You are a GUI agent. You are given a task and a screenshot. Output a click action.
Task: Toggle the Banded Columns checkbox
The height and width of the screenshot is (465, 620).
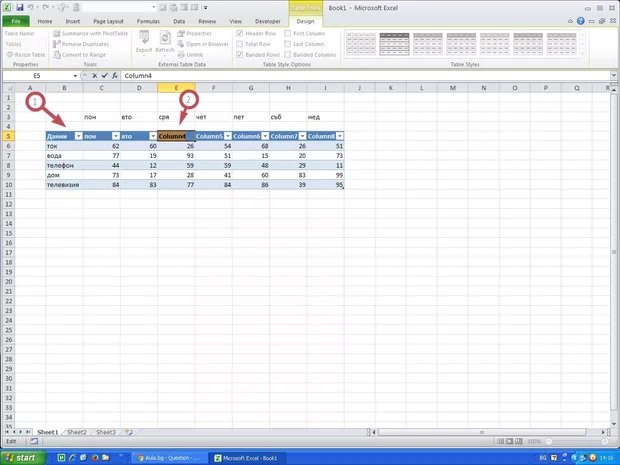tap(289, 54)
